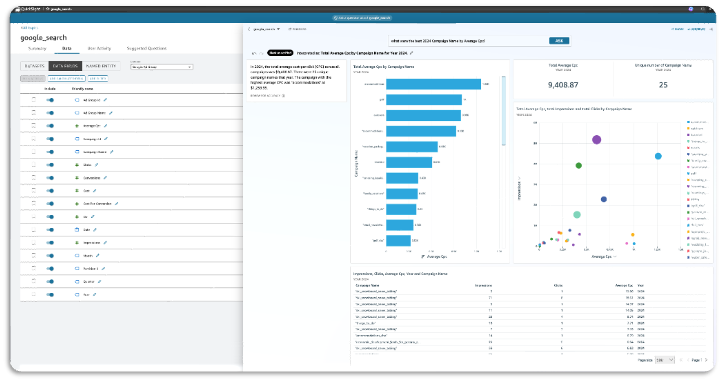Screen dimensions: 722x382
Task: Edit the Year field friendly name
Action: click(x=94, y=295)
